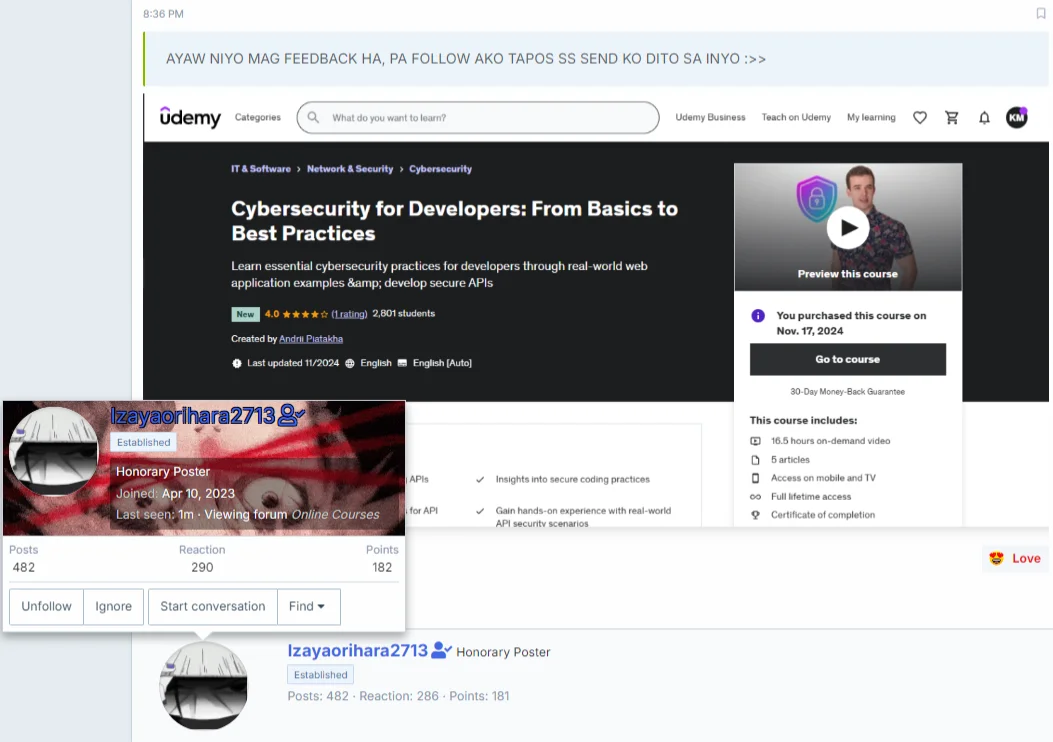Click the search magnifier icon in Udemy
The width and height of the screenshot is (1053, 742).
coord(313,118)
